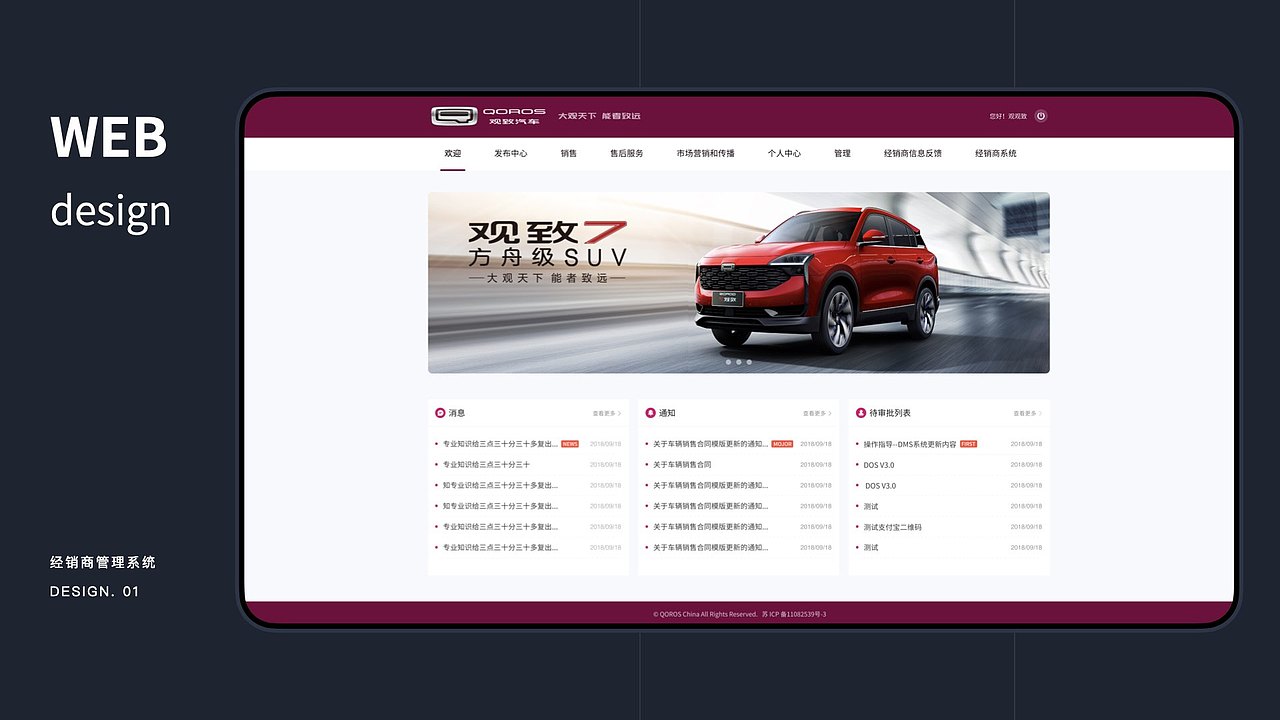Click the 消息 panel title
Image resolution: width=1280 pixels, height=720 pixels.
tap(456, 413)
